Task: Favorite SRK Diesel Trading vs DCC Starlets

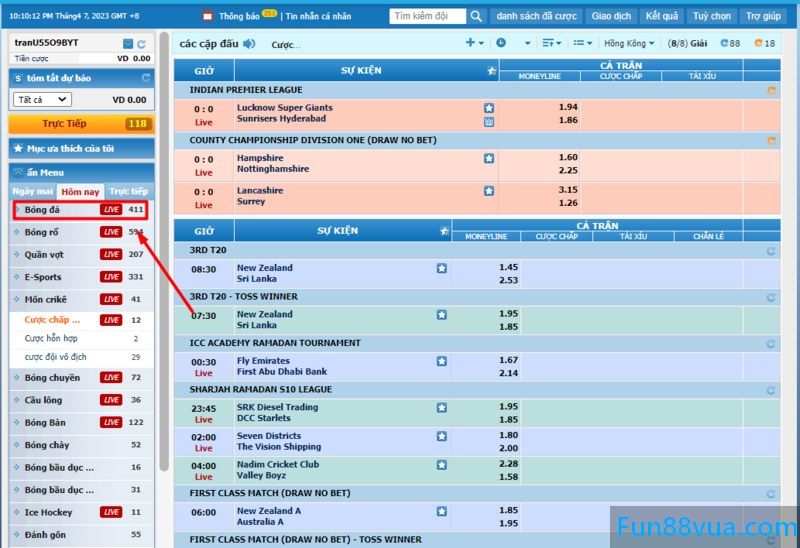Action: pyautogui.click(x=442, y=407)
